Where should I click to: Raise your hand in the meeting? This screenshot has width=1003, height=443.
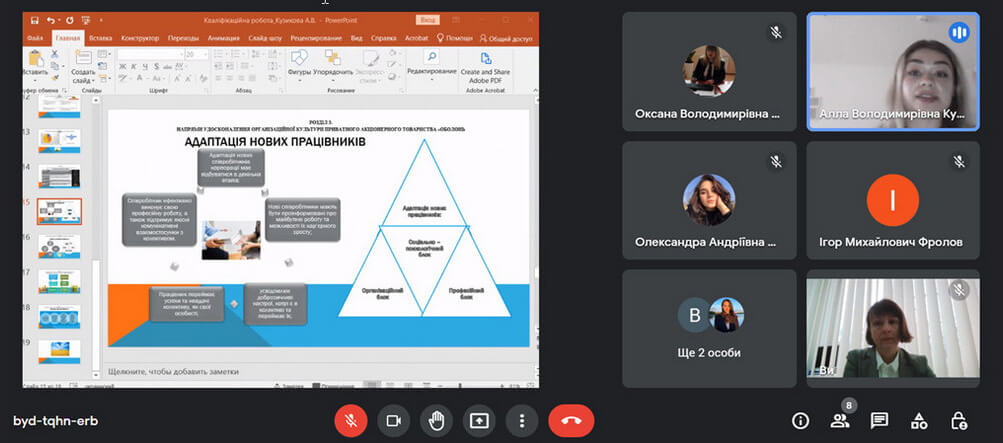pos(436,420)
